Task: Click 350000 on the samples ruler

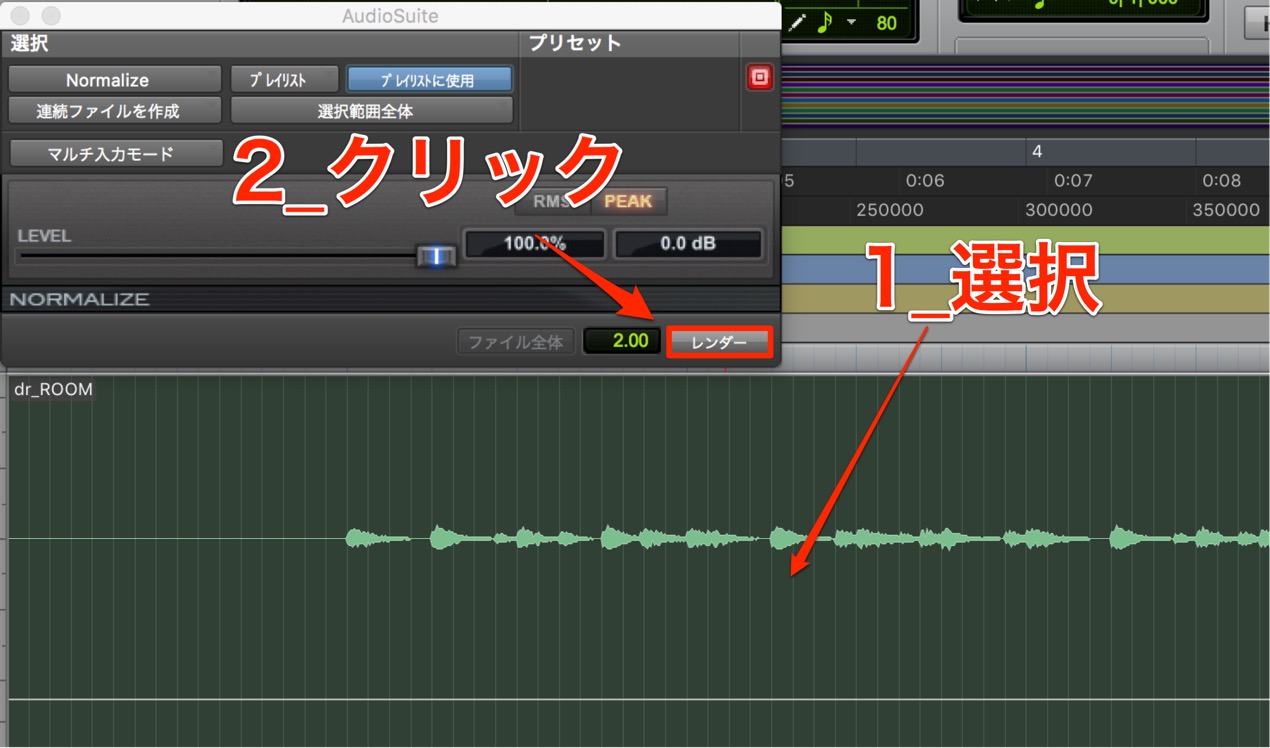Action: tap(1226, 210)
